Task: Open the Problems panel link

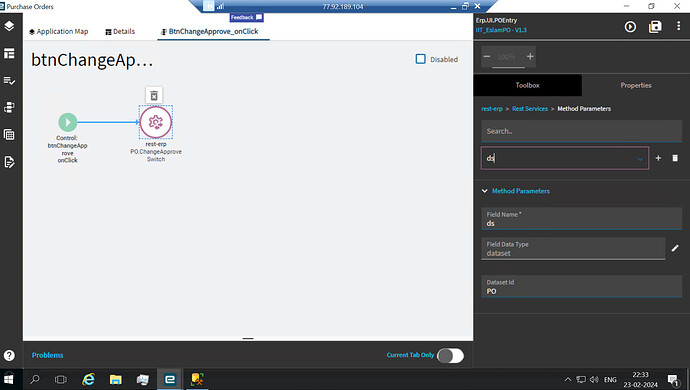Action: (x=48, y=355)
